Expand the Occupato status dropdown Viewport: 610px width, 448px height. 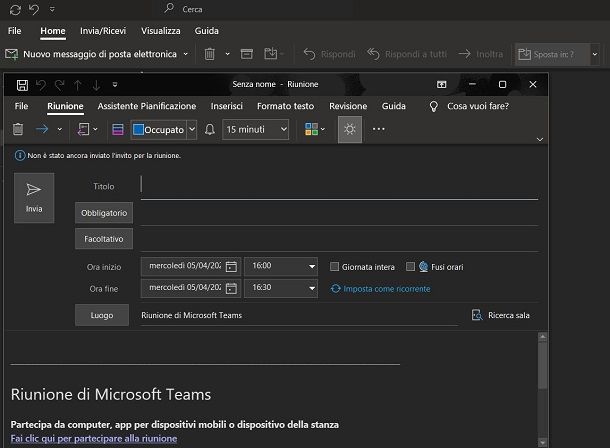click(191, 129)
